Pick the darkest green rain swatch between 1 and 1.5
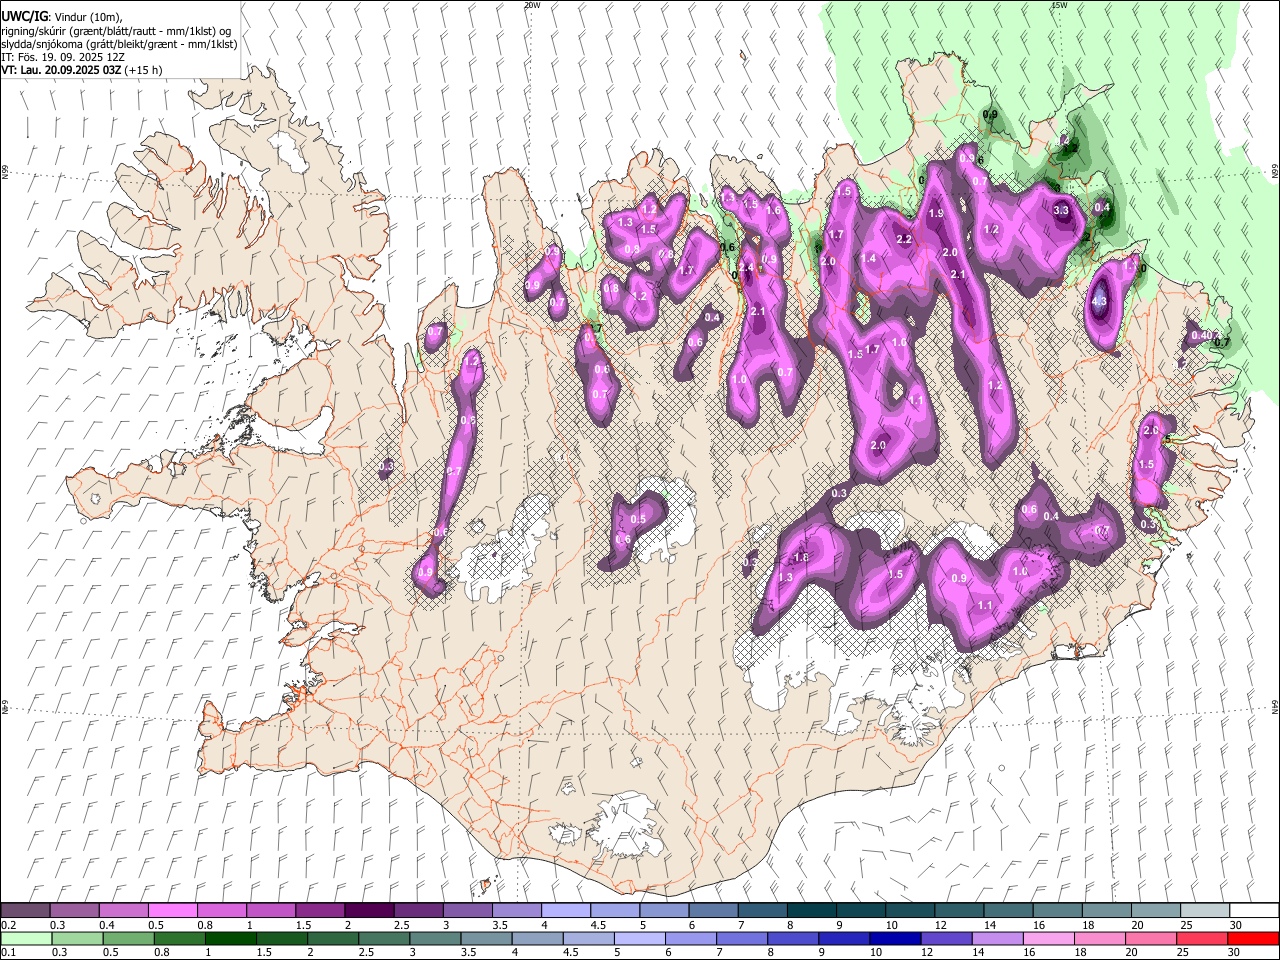This screenshot has height=960, width=1280. coord(230,939)
